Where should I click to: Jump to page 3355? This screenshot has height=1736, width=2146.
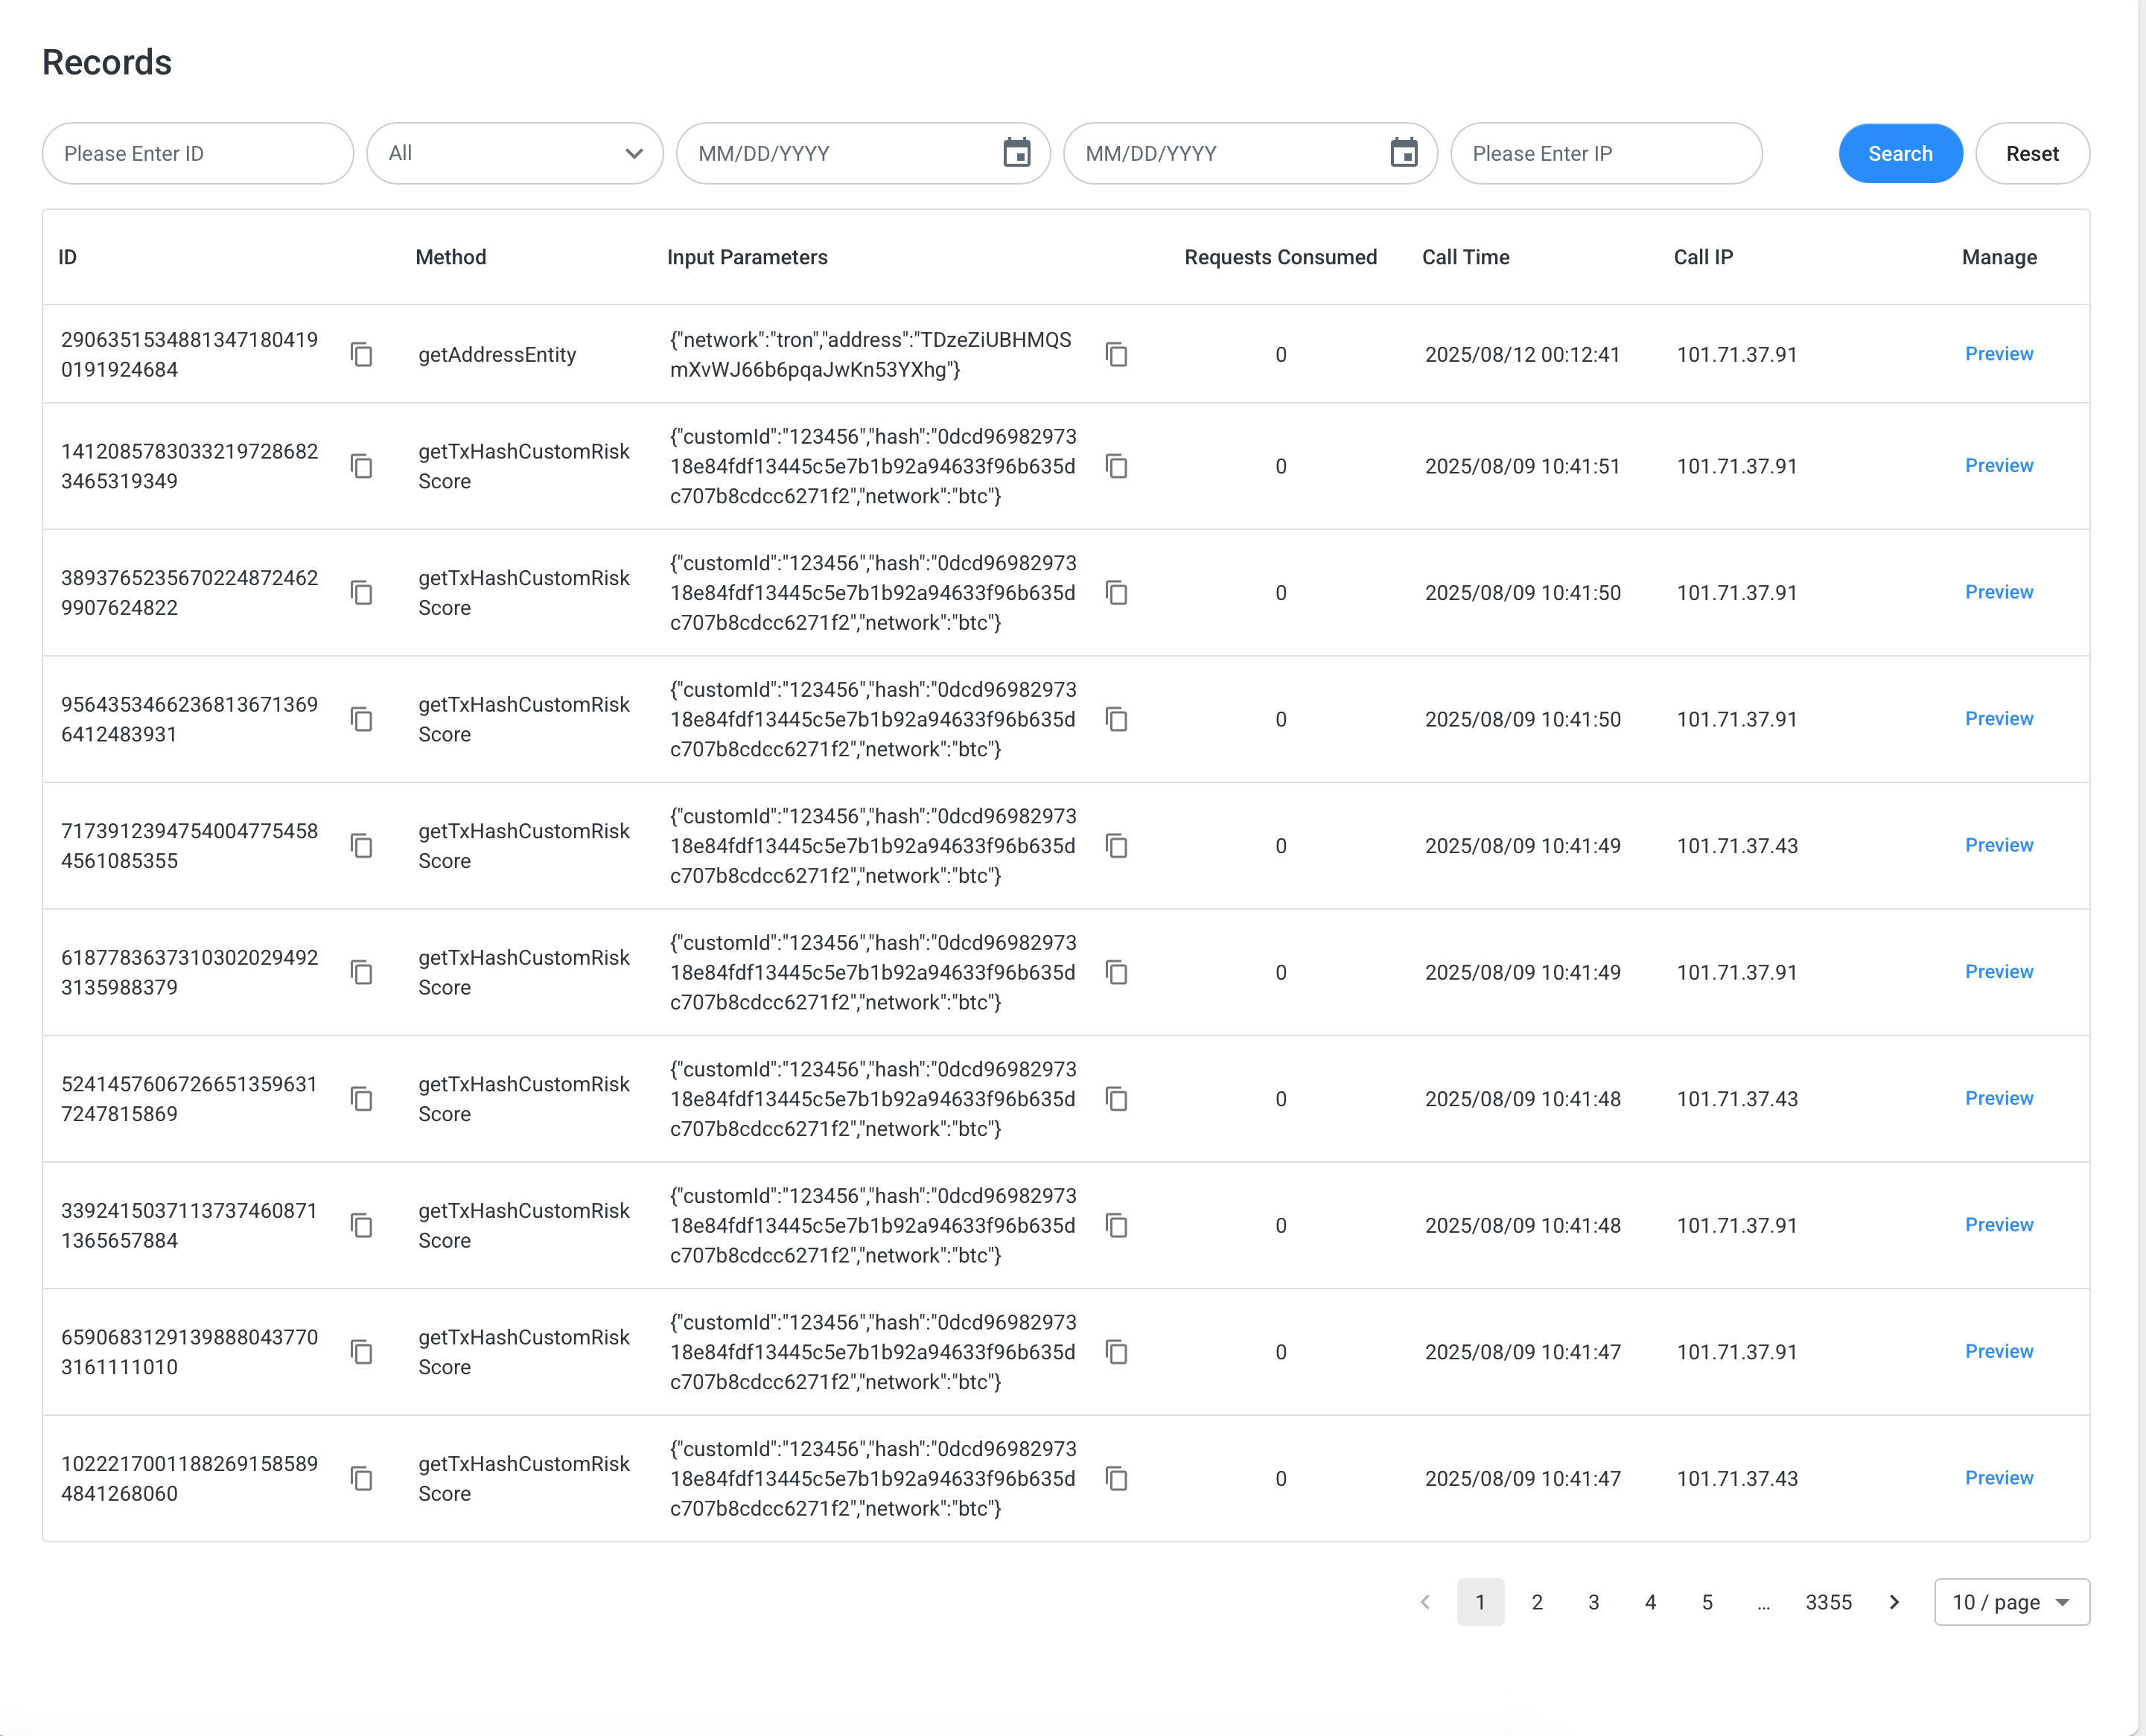[1827, 1602]
